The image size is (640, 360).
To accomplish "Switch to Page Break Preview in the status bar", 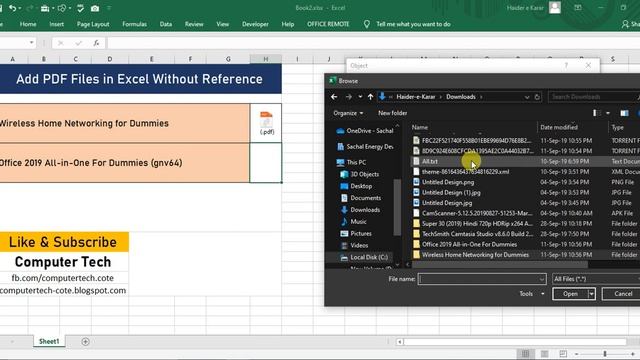I will [x=563, y=353].
